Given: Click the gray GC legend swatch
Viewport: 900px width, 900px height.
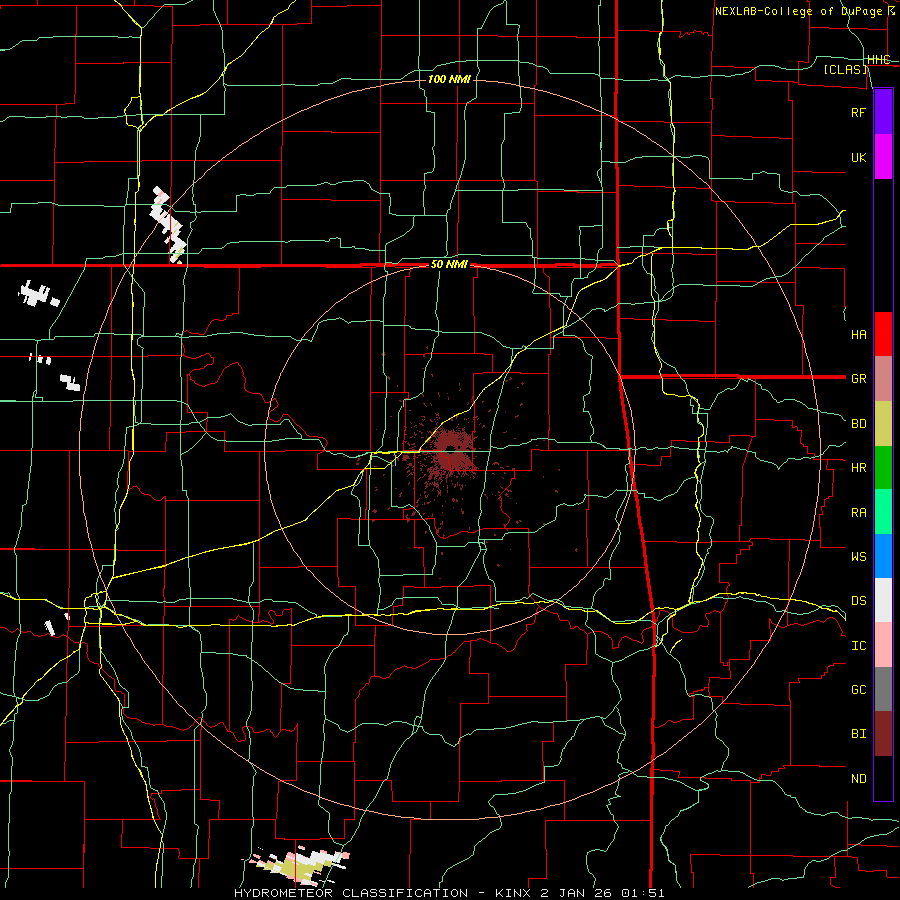Looking at the screenshot, I should click(883, 689).
